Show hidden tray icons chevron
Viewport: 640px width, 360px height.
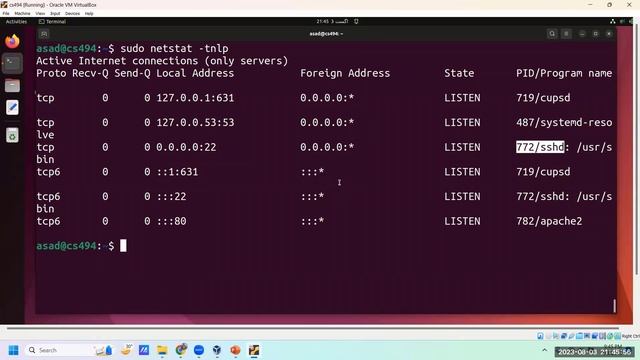pyautogui.click(x=544, y=350)
